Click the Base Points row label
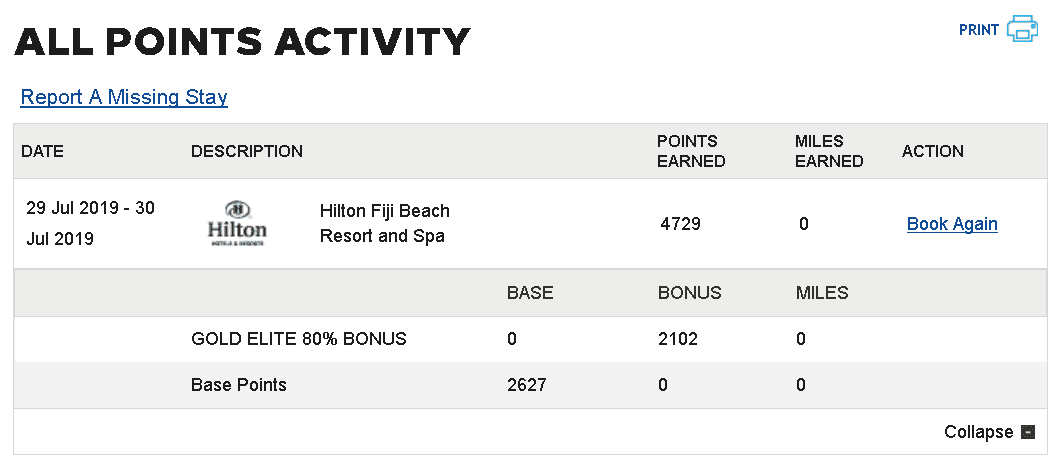This screenshot has height=462, width=1063. 239,385
